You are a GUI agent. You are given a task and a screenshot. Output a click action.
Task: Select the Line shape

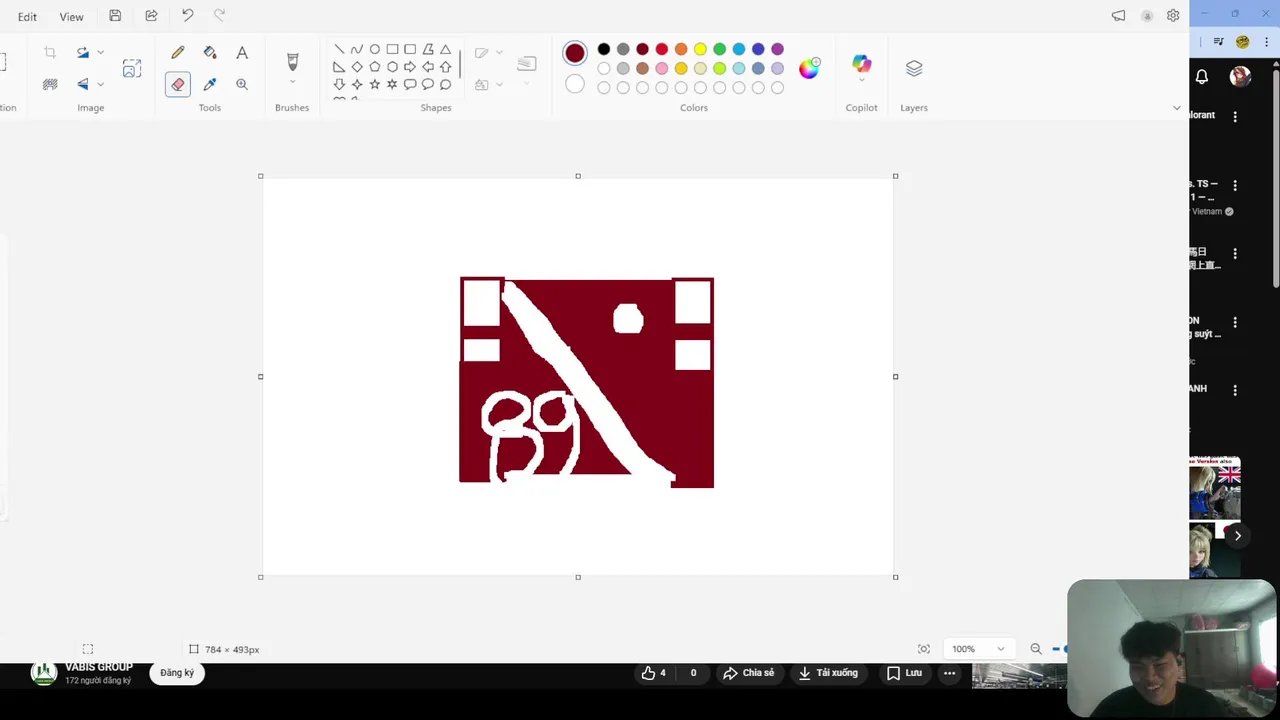click(339, 49)
